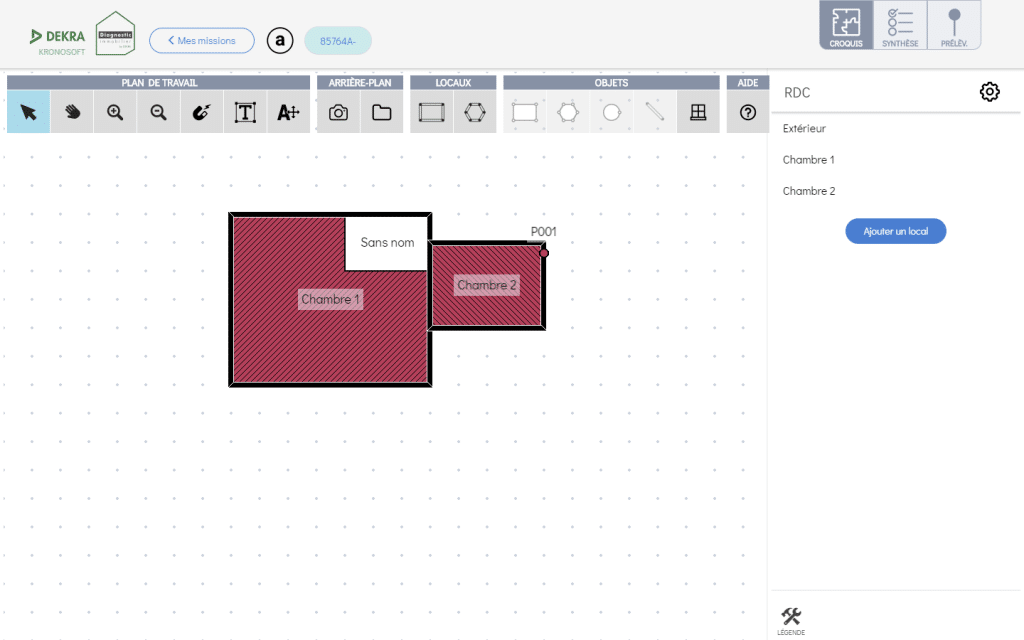Viewport: 1024px width, 640px height.
Task: Click the zoom out magnifier
Action: coord(158,113)
